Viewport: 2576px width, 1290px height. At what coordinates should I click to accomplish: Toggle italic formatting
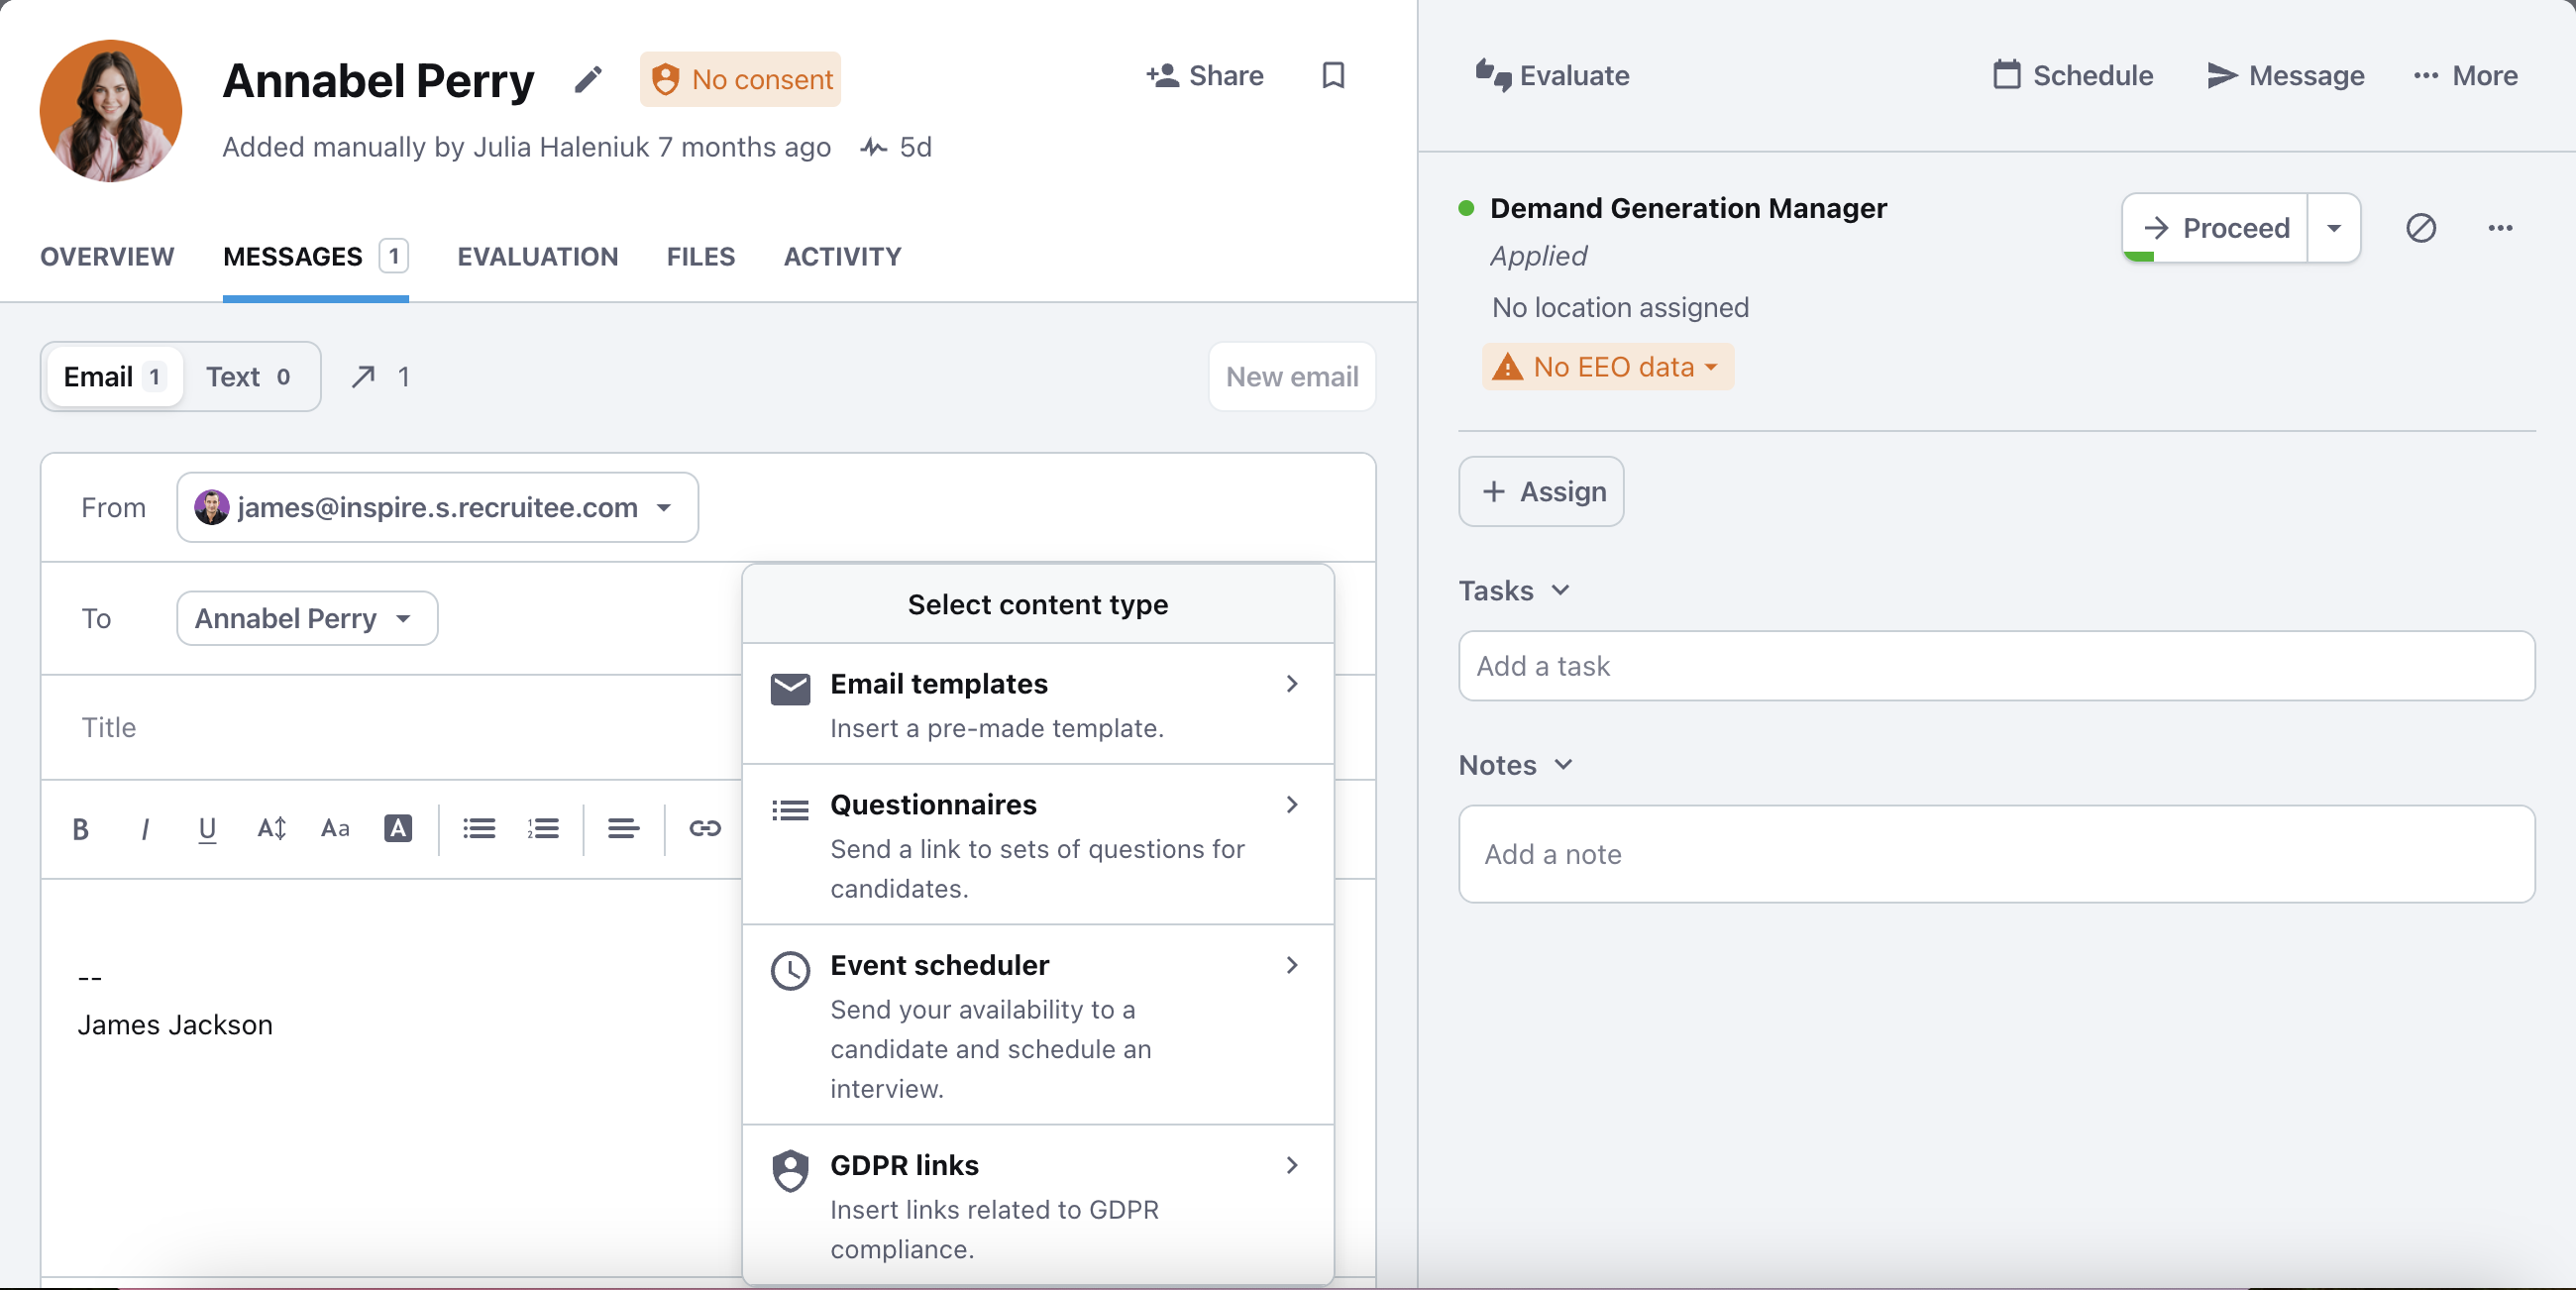[144, 829]
